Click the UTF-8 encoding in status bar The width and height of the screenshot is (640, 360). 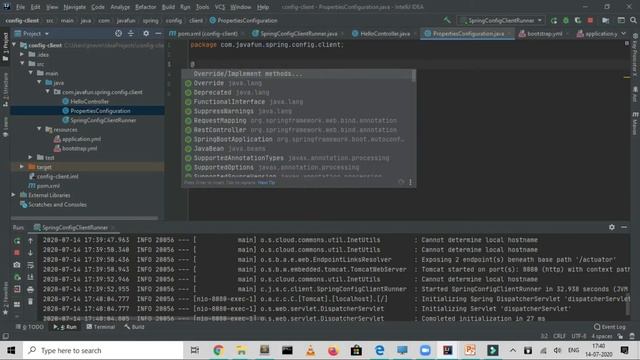coord(579,336)
